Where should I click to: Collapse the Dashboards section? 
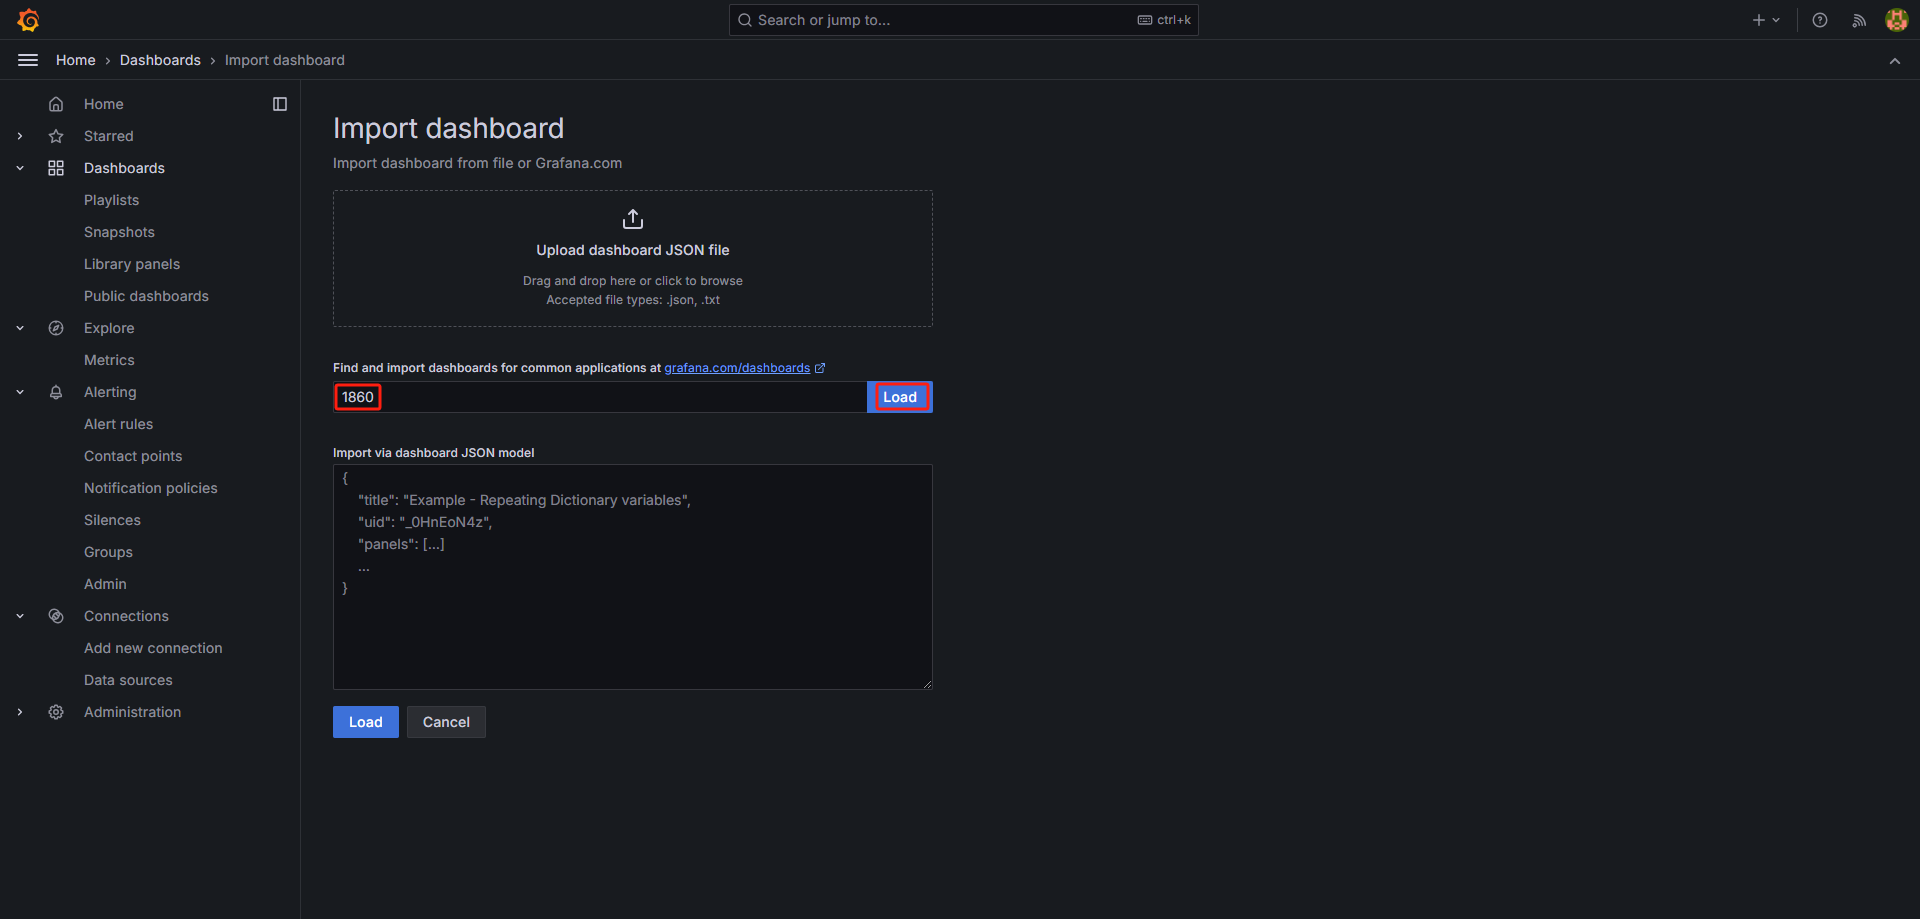point(19,167)
